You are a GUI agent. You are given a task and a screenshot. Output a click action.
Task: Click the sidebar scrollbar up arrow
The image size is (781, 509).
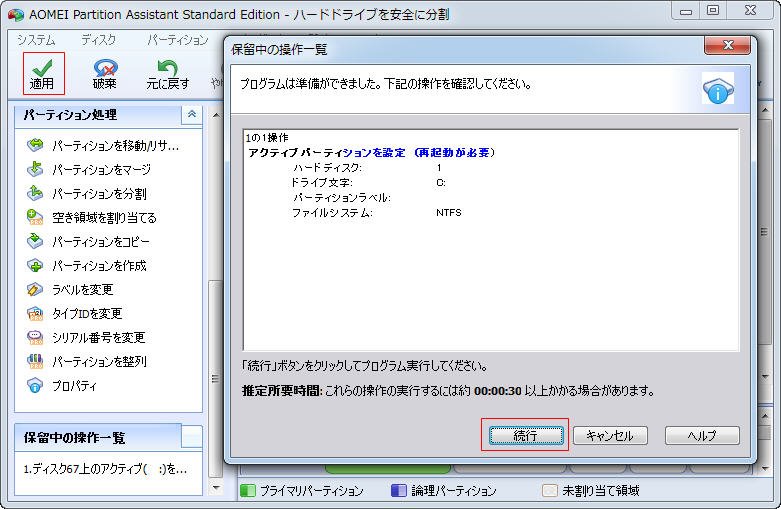coord(216,115)
